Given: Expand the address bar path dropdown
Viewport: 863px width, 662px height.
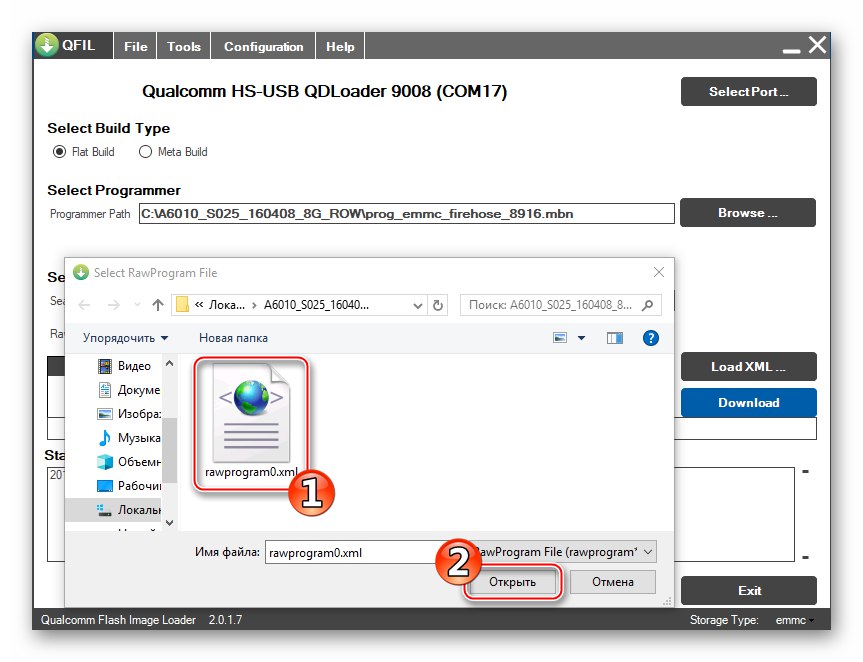Looking at the screenshot, I should pyautogui.click(x=418, y=305).
